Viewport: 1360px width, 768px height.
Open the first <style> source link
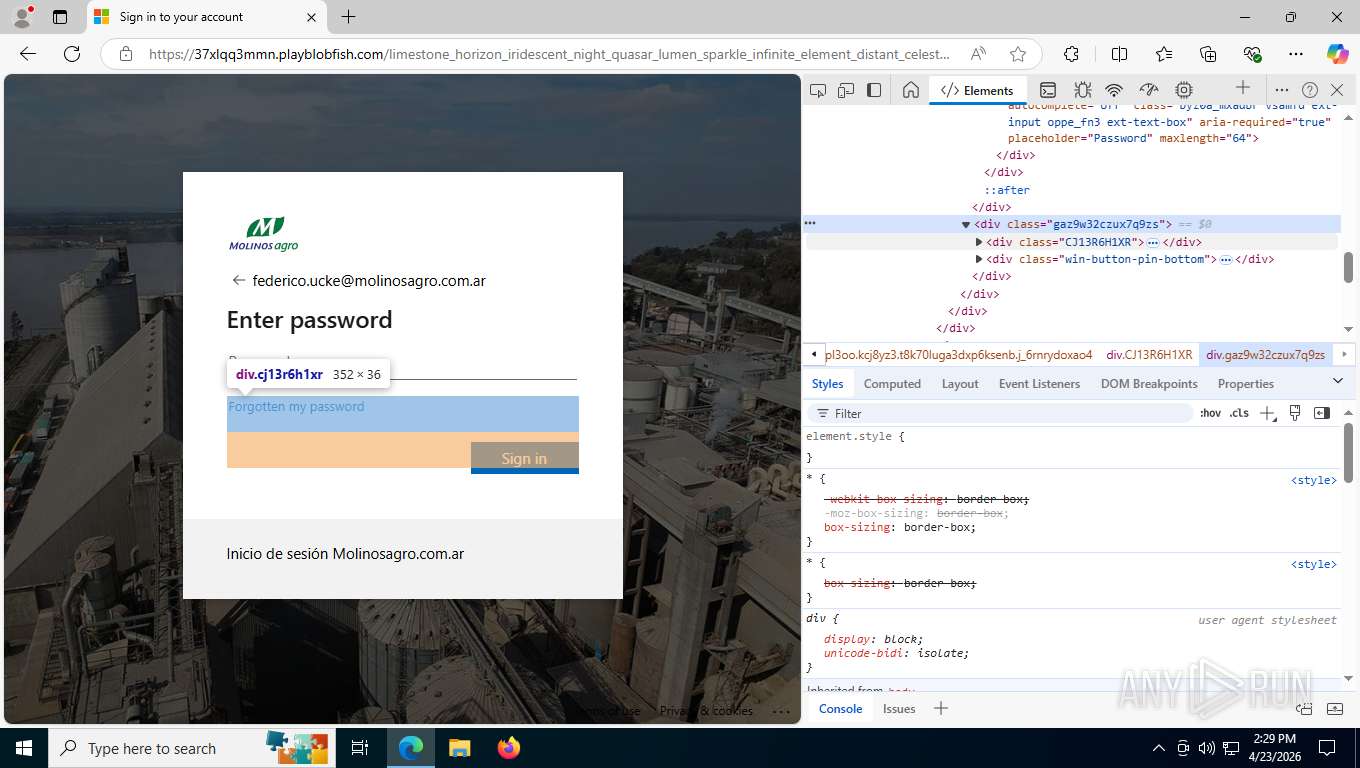1313,480
